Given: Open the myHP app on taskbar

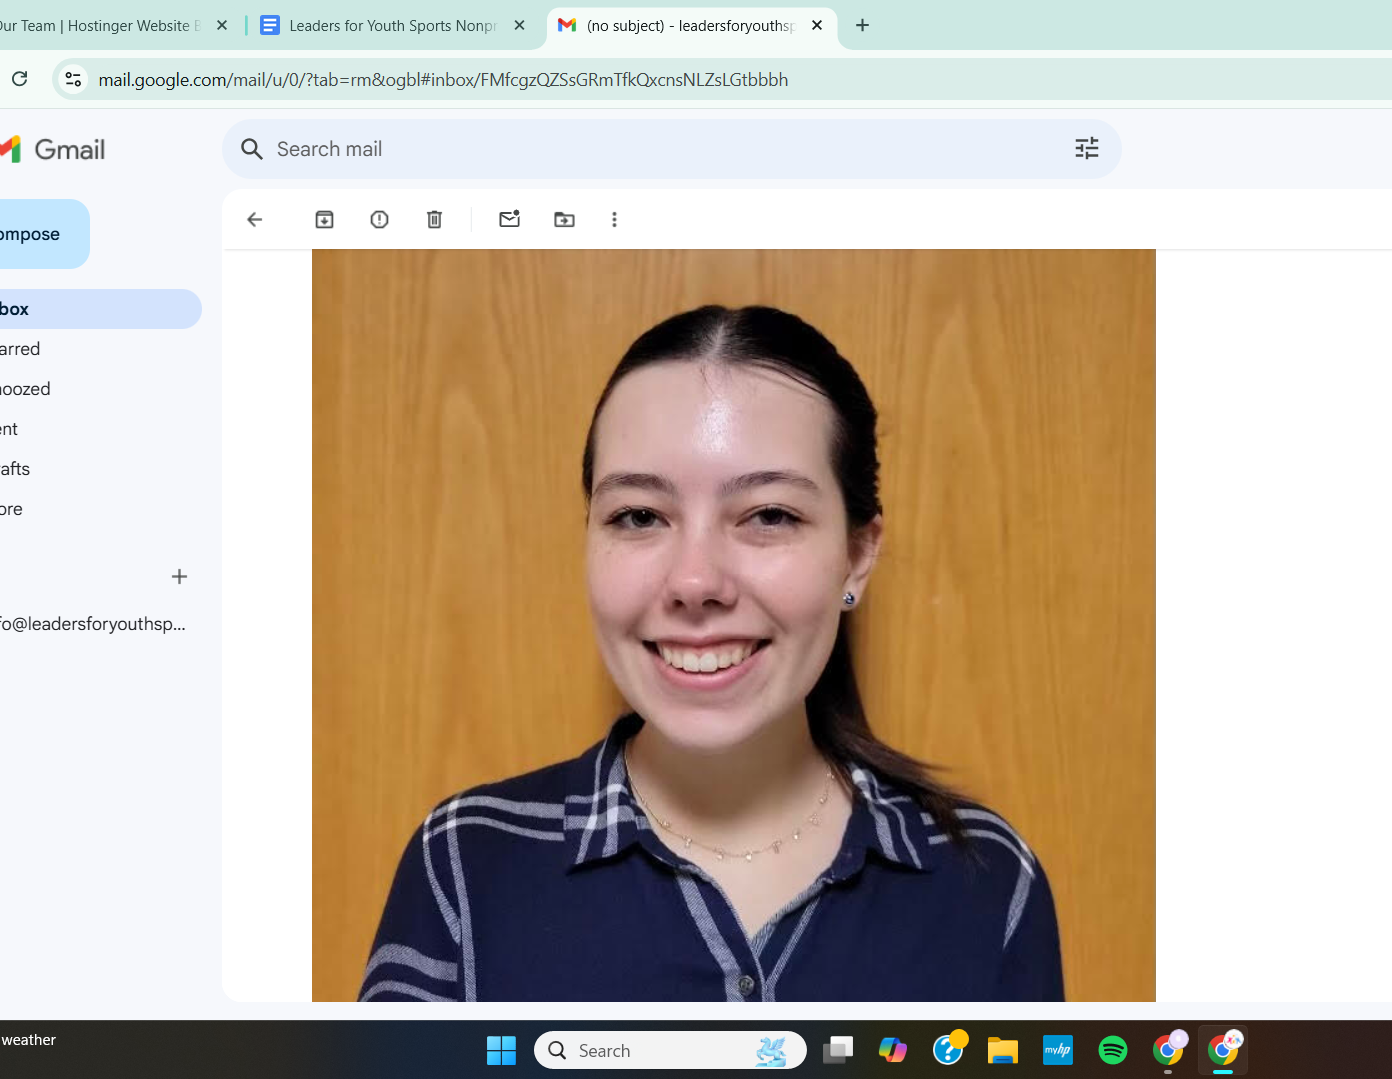Looking at the screenshot, I should [1058, 1051].
